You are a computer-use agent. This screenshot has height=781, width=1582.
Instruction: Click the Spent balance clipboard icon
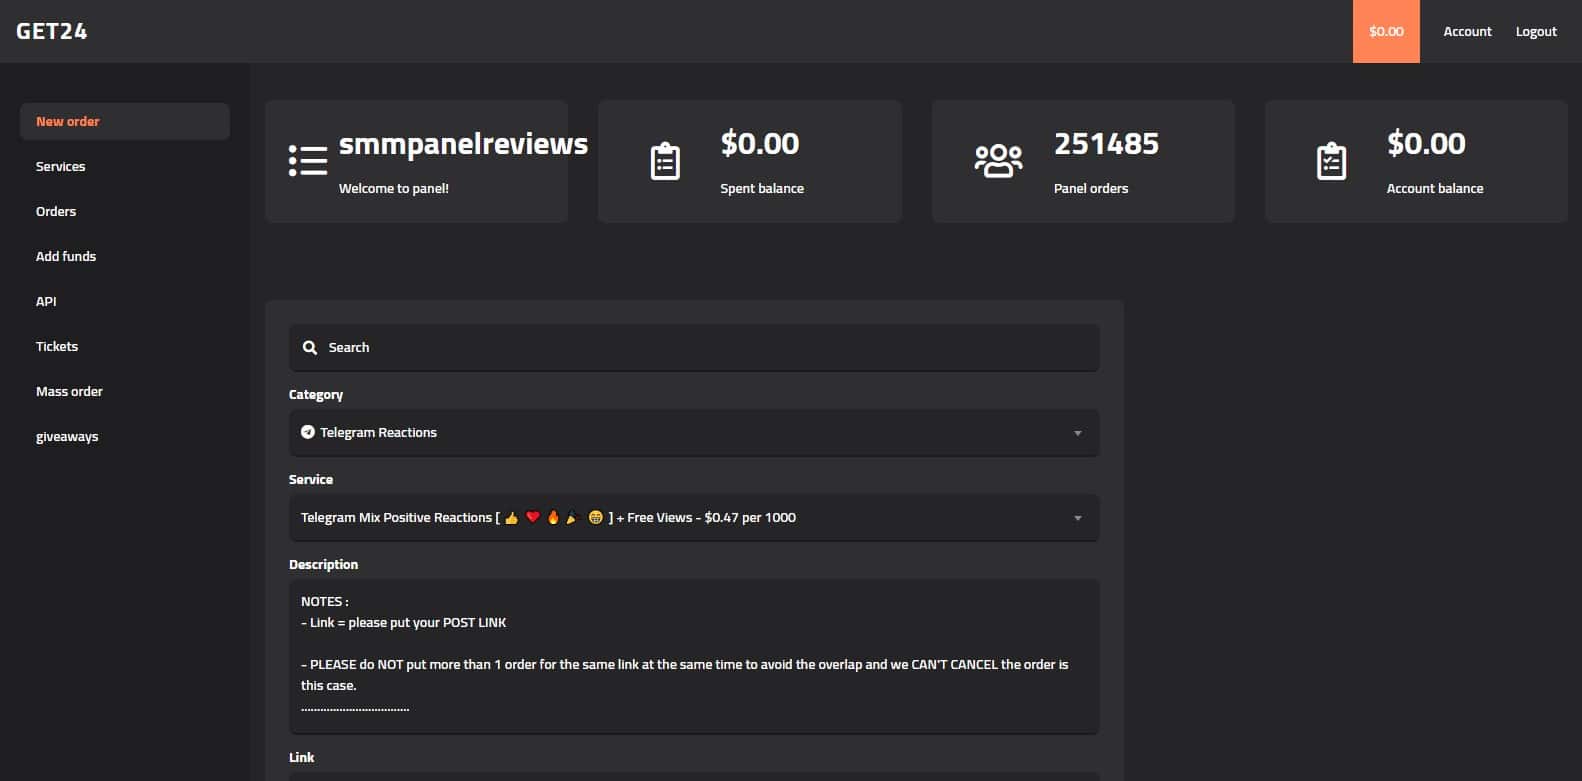(x=665, y=162)
